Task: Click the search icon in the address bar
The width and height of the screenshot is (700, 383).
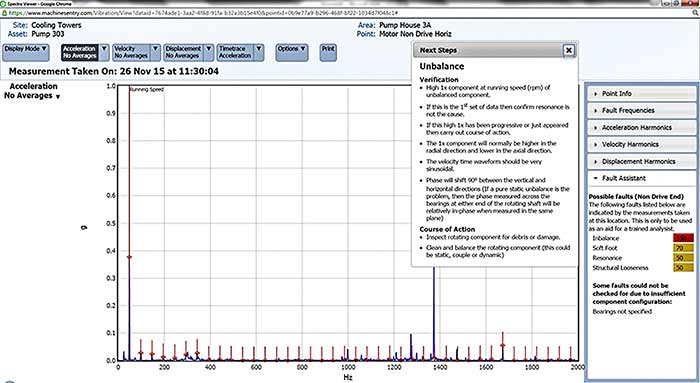Action: [695, 13]
